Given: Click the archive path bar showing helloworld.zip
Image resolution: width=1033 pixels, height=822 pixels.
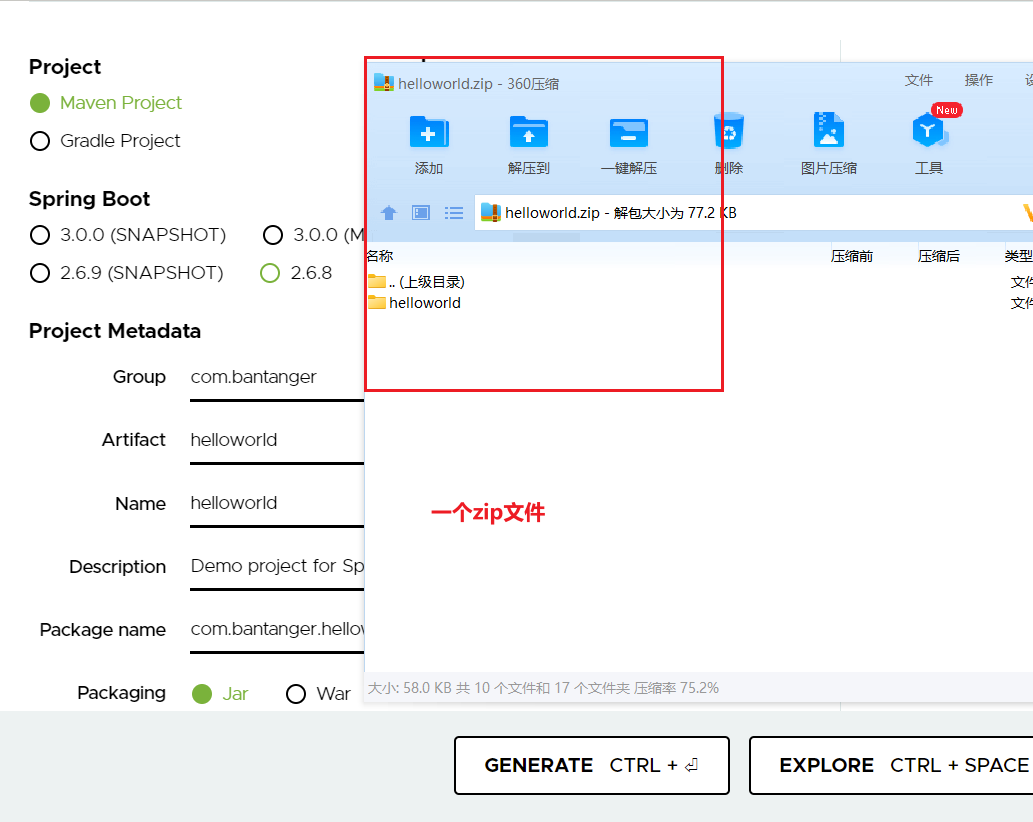Looking at the screenshot, I should coord(753,213).
